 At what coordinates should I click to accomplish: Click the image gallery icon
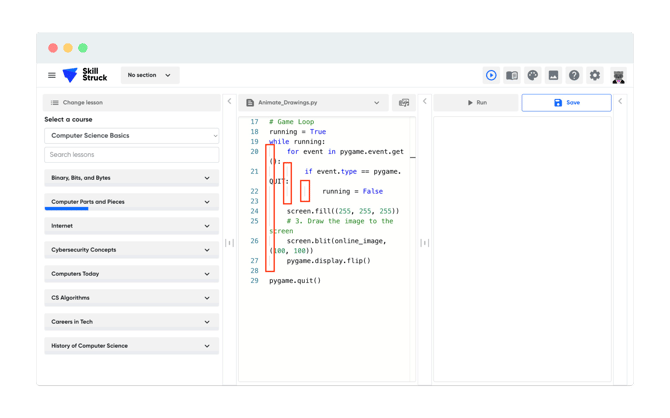(x=553, y=76)
